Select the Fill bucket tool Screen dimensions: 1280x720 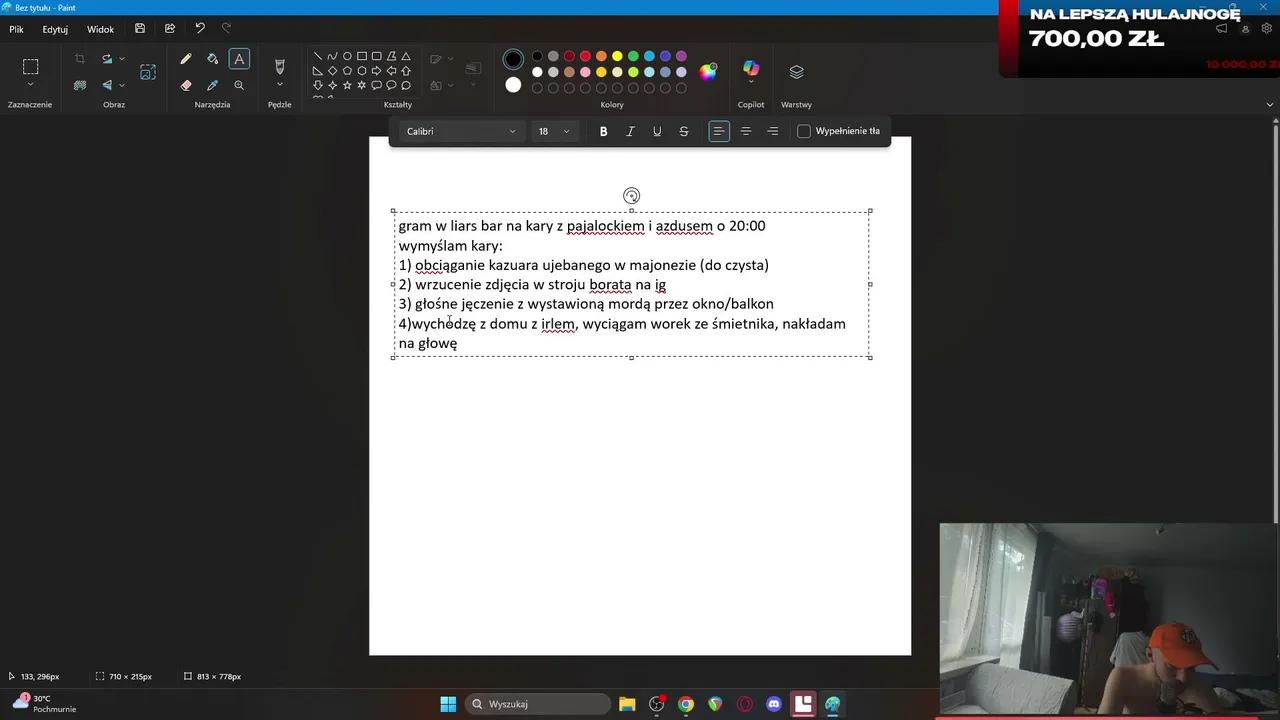[212, 59]
